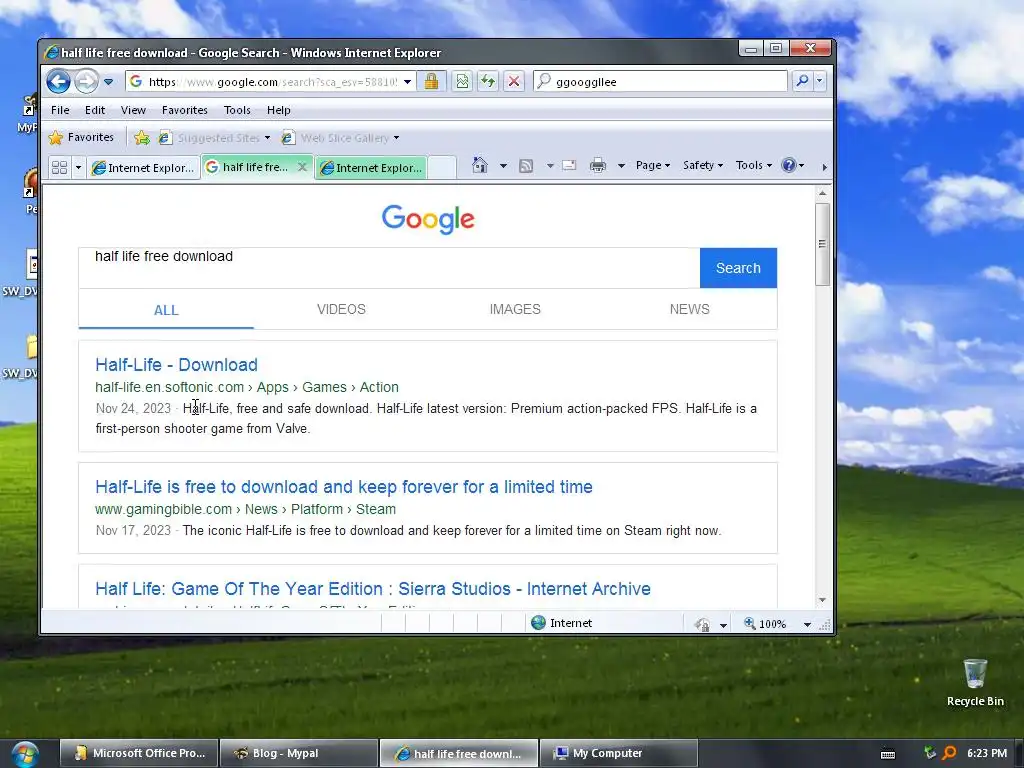Expand the address bar history dropdown

tap(408, 82)
